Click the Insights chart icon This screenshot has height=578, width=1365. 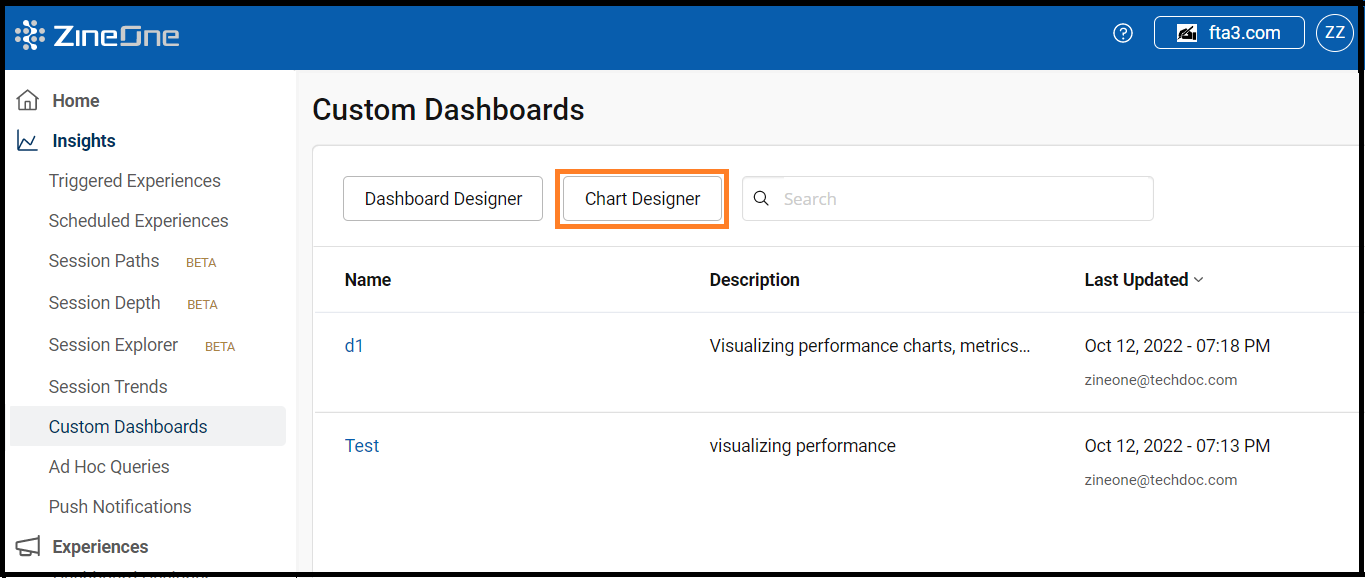click(x=27, y=140)
